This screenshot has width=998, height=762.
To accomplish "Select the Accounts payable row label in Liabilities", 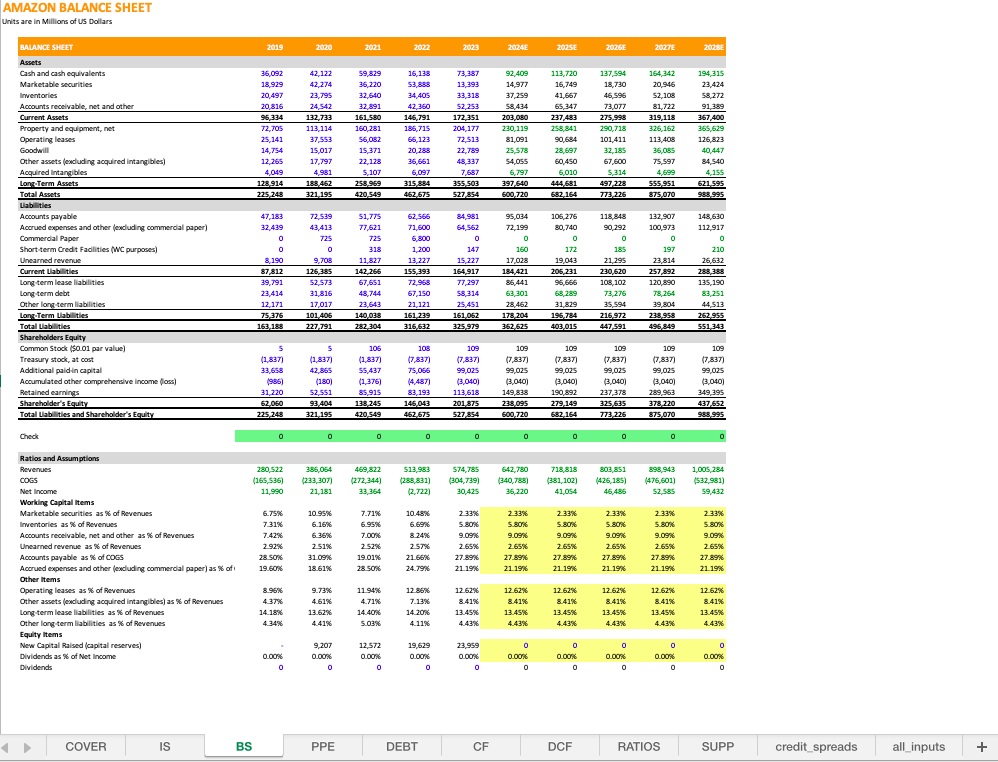I will pos(48,216).
